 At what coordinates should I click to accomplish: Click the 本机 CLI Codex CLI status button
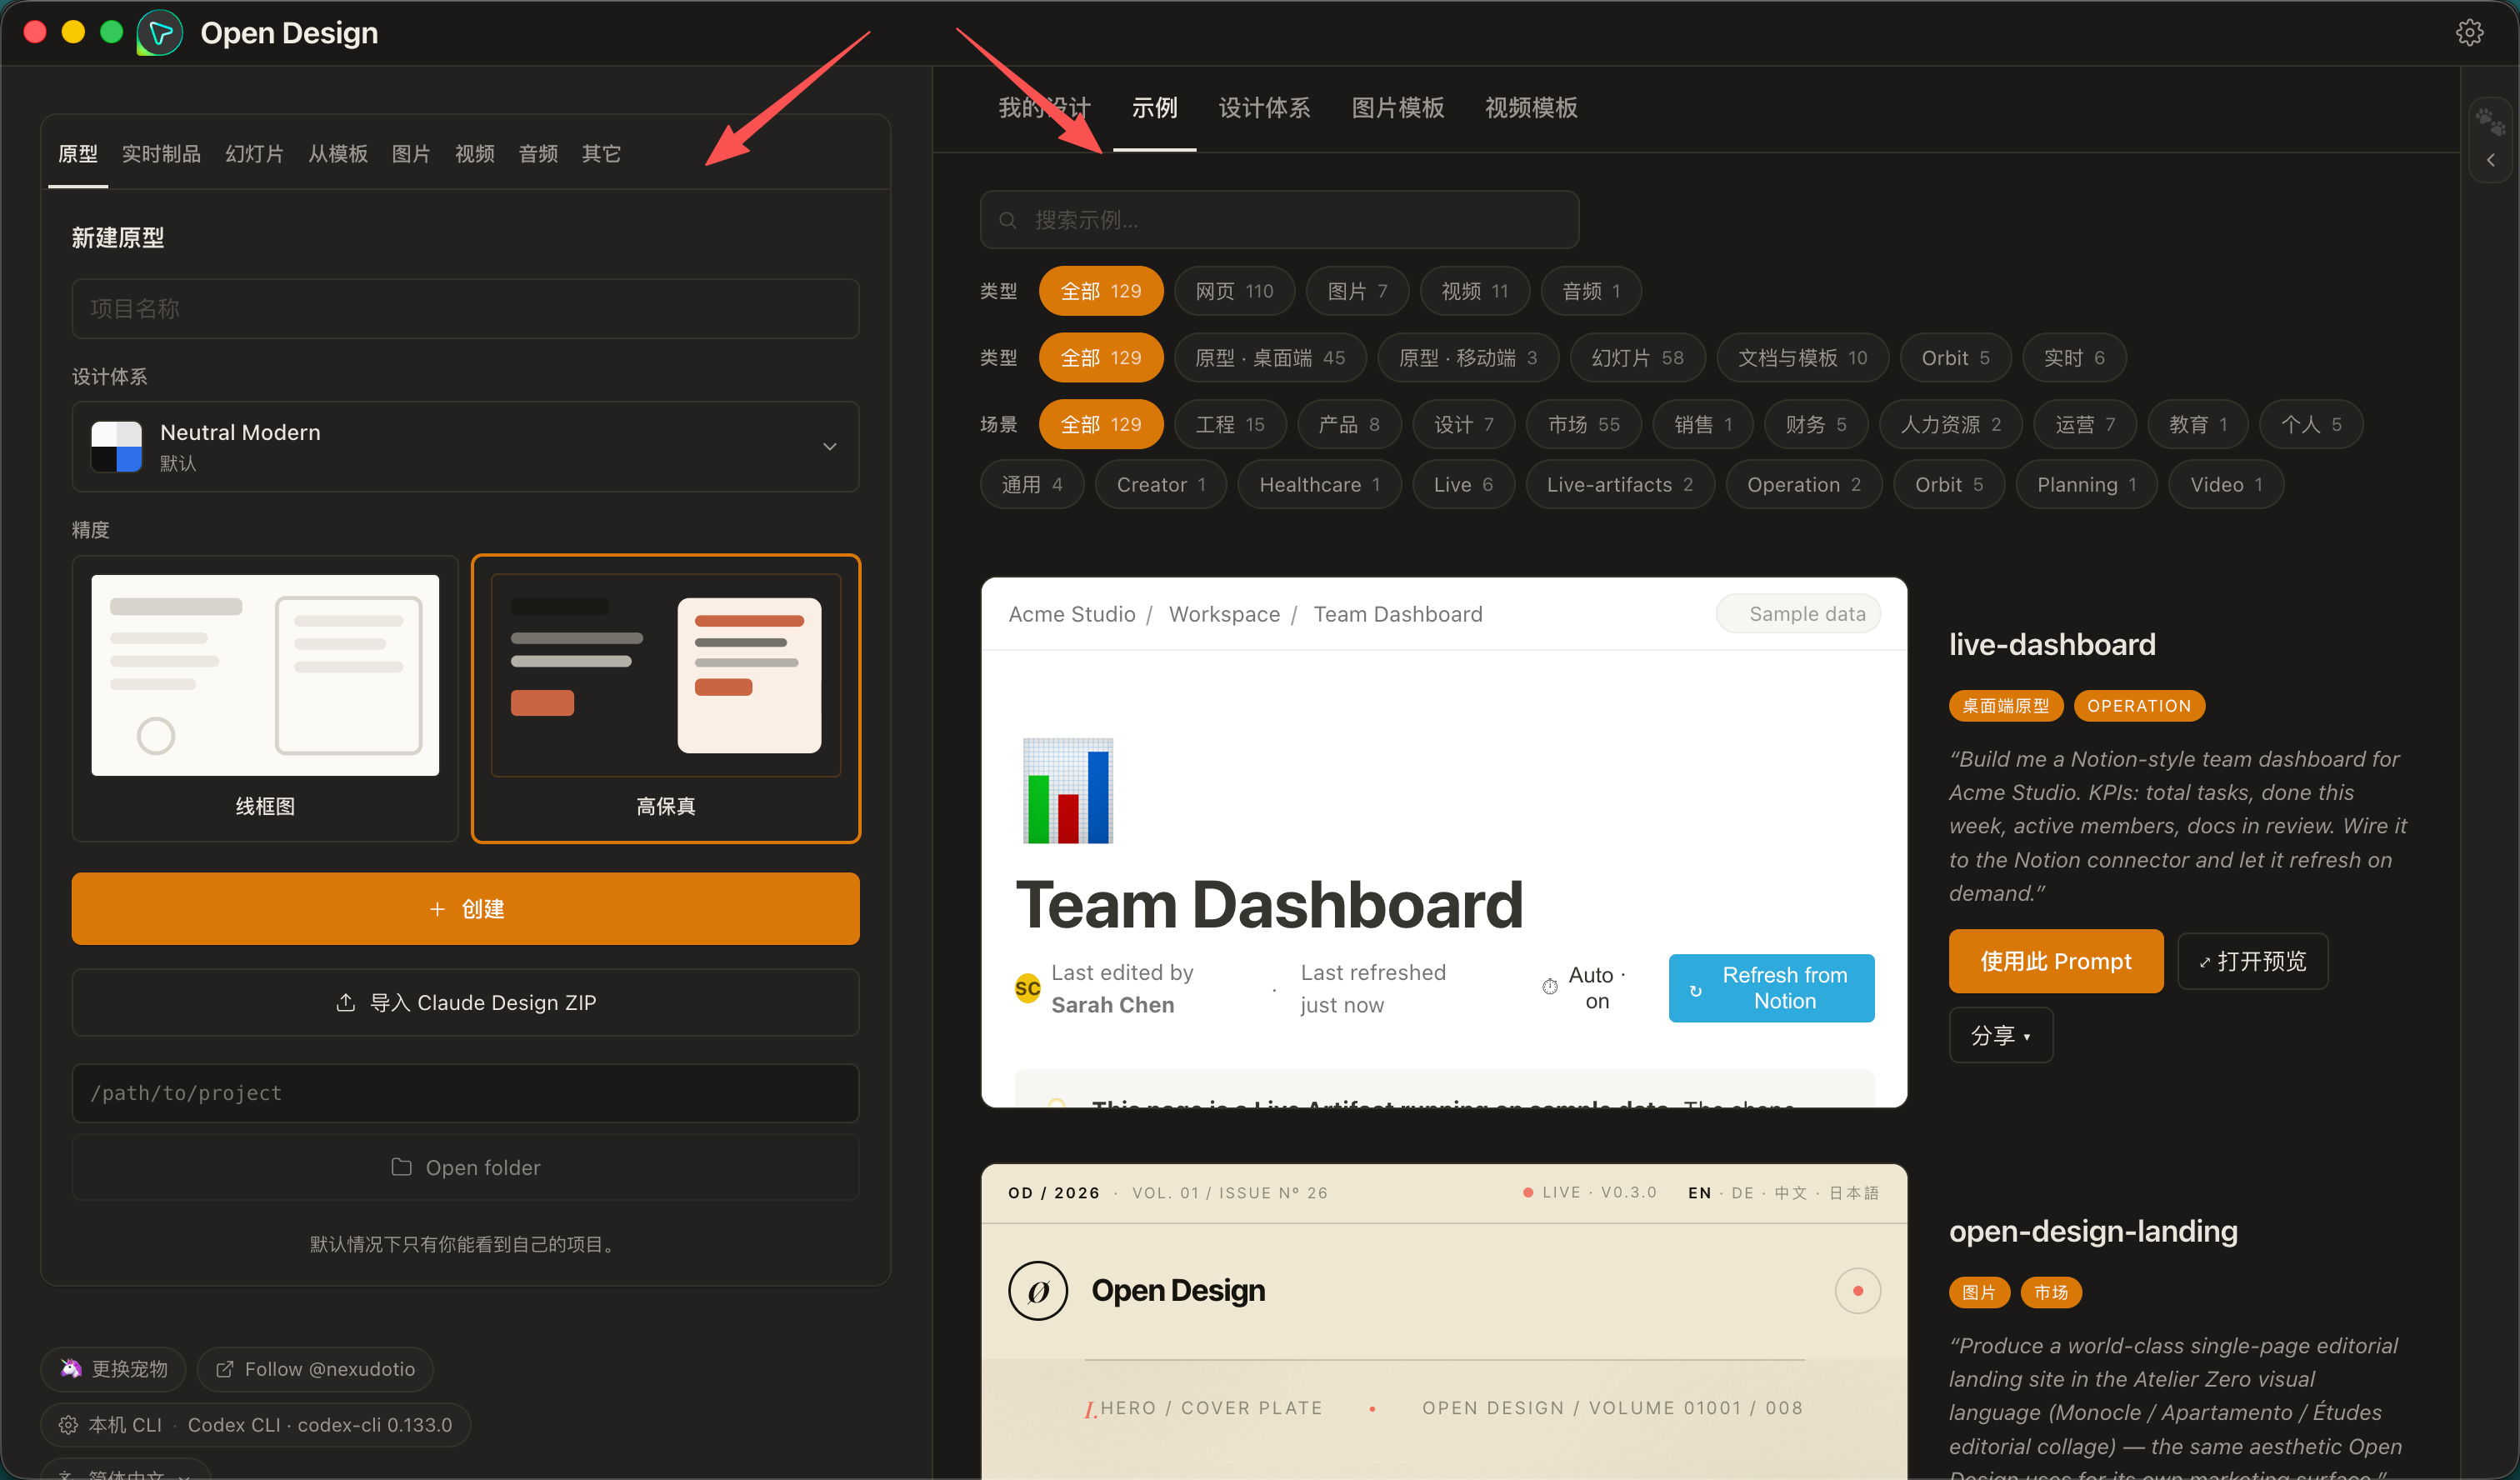pos(255,1425)
